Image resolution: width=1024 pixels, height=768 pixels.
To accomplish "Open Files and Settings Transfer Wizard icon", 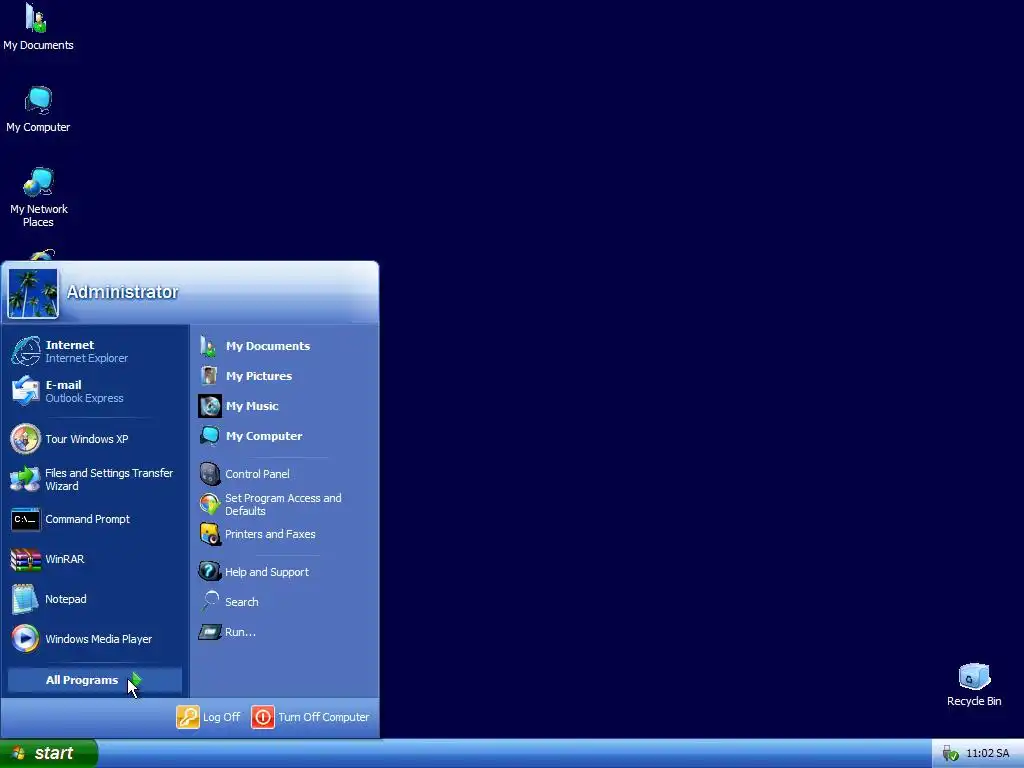I will coord(25,479).
